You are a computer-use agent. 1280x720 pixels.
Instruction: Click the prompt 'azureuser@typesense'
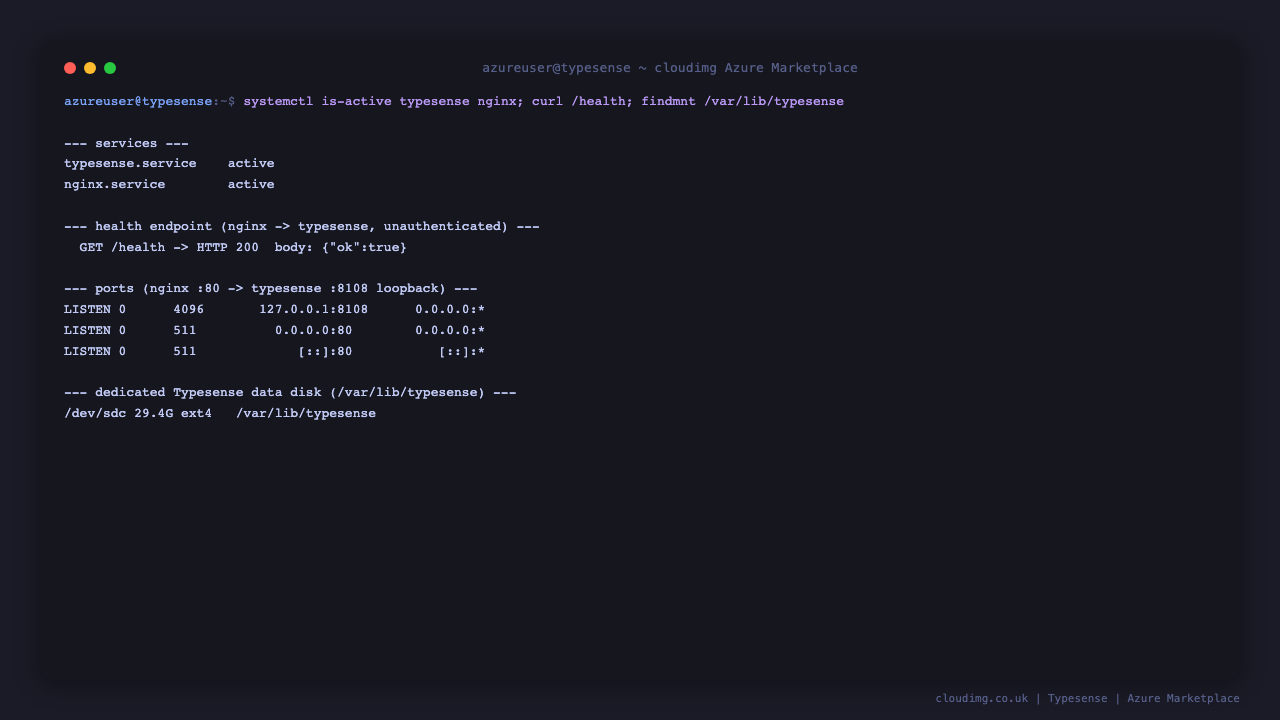pos(138,102)
